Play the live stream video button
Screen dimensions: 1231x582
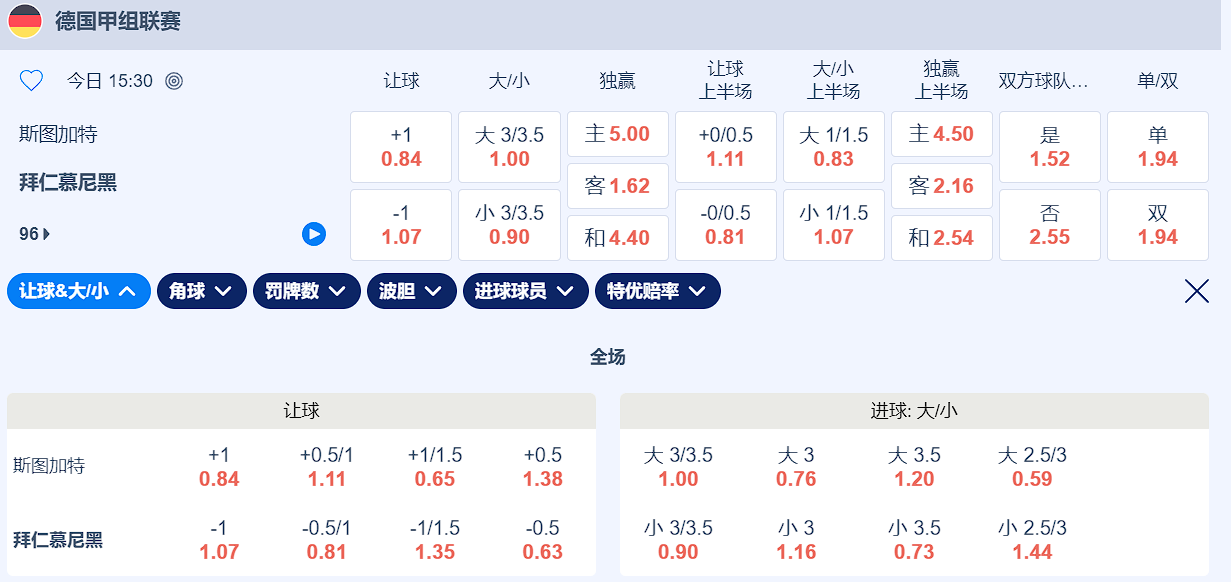(314, 234)
